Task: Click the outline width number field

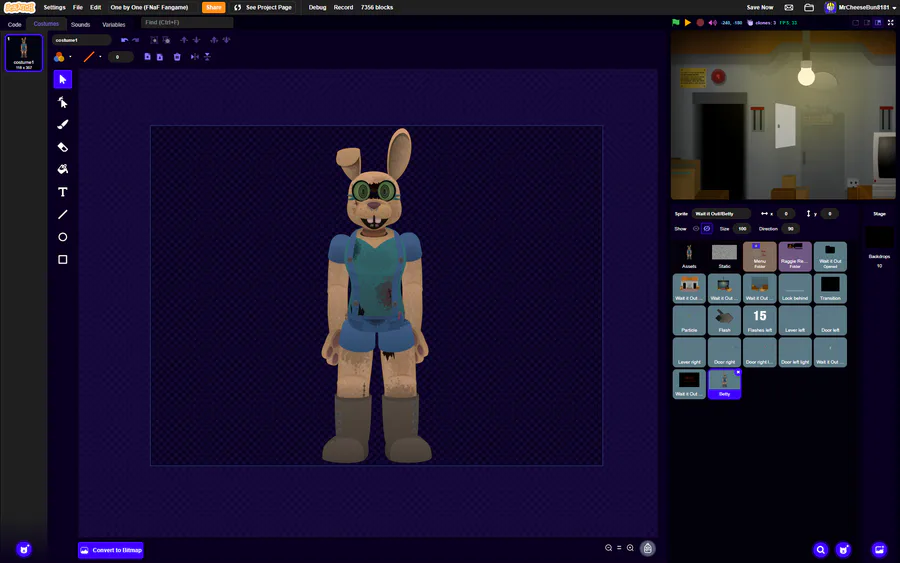Action: click(x=121, y=57)
